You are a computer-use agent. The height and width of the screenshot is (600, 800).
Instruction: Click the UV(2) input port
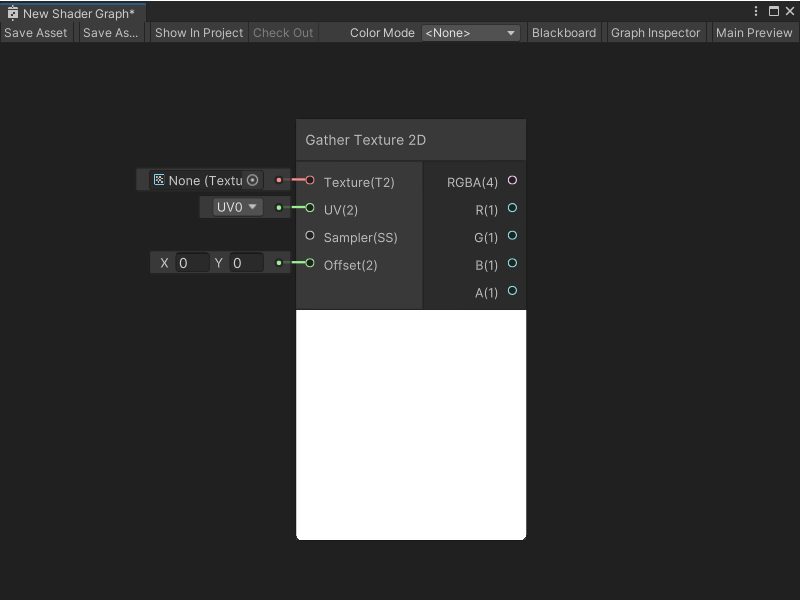310,208
